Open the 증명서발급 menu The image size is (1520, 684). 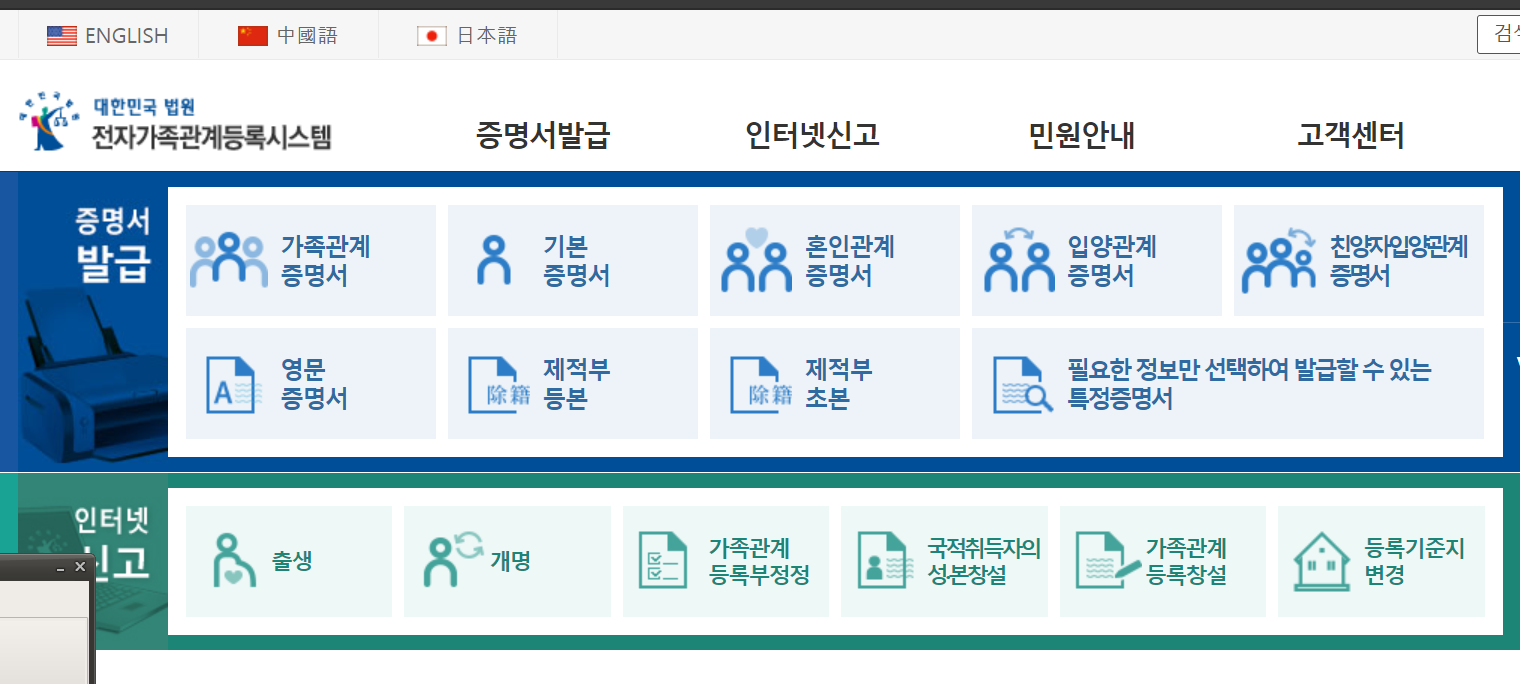click(541, 135)
